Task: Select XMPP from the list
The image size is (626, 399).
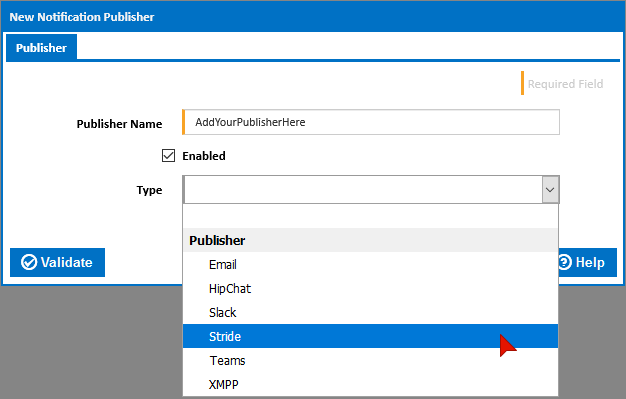Action: (370, 384)
